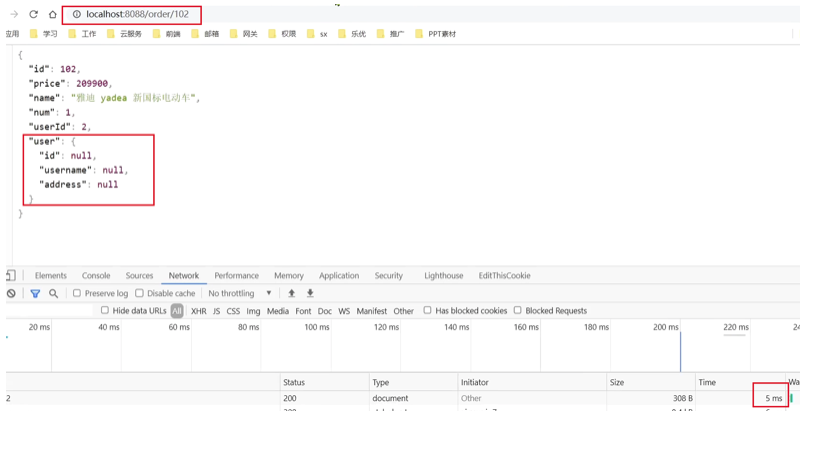Filter requests by Manifest
The image size is (834, 450).
372,311
